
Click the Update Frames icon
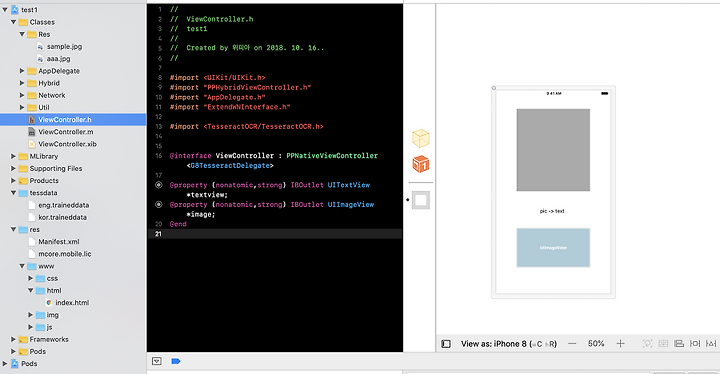pyautogui.click(x=647, y=344)
